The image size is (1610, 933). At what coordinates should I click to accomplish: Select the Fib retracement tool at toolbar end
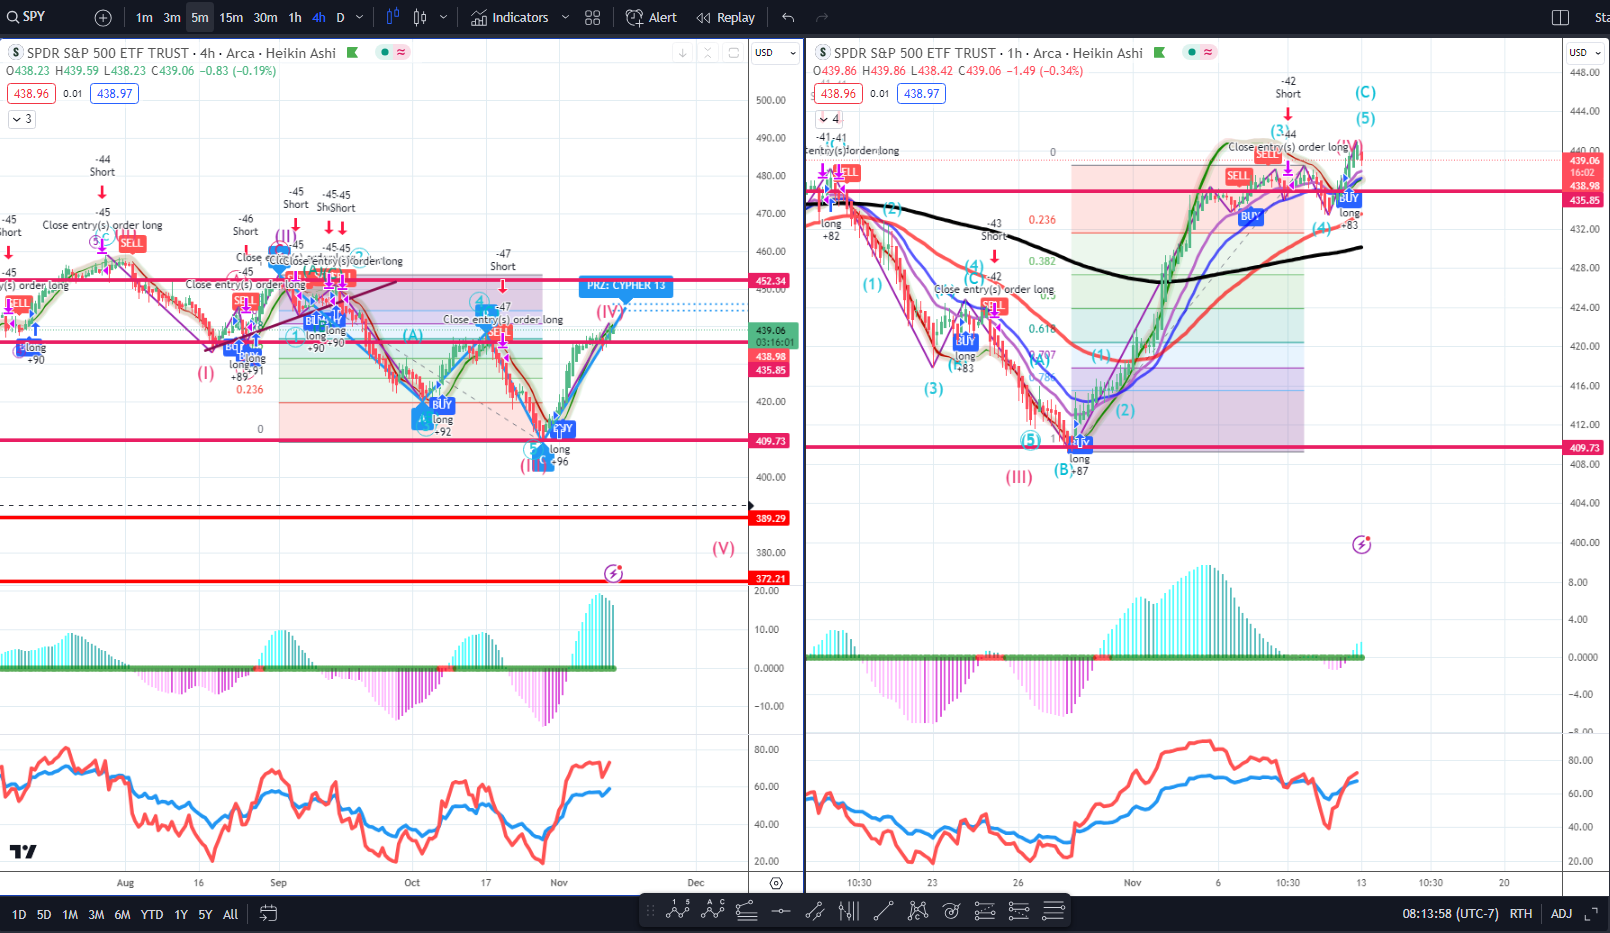coord(1053,910)
